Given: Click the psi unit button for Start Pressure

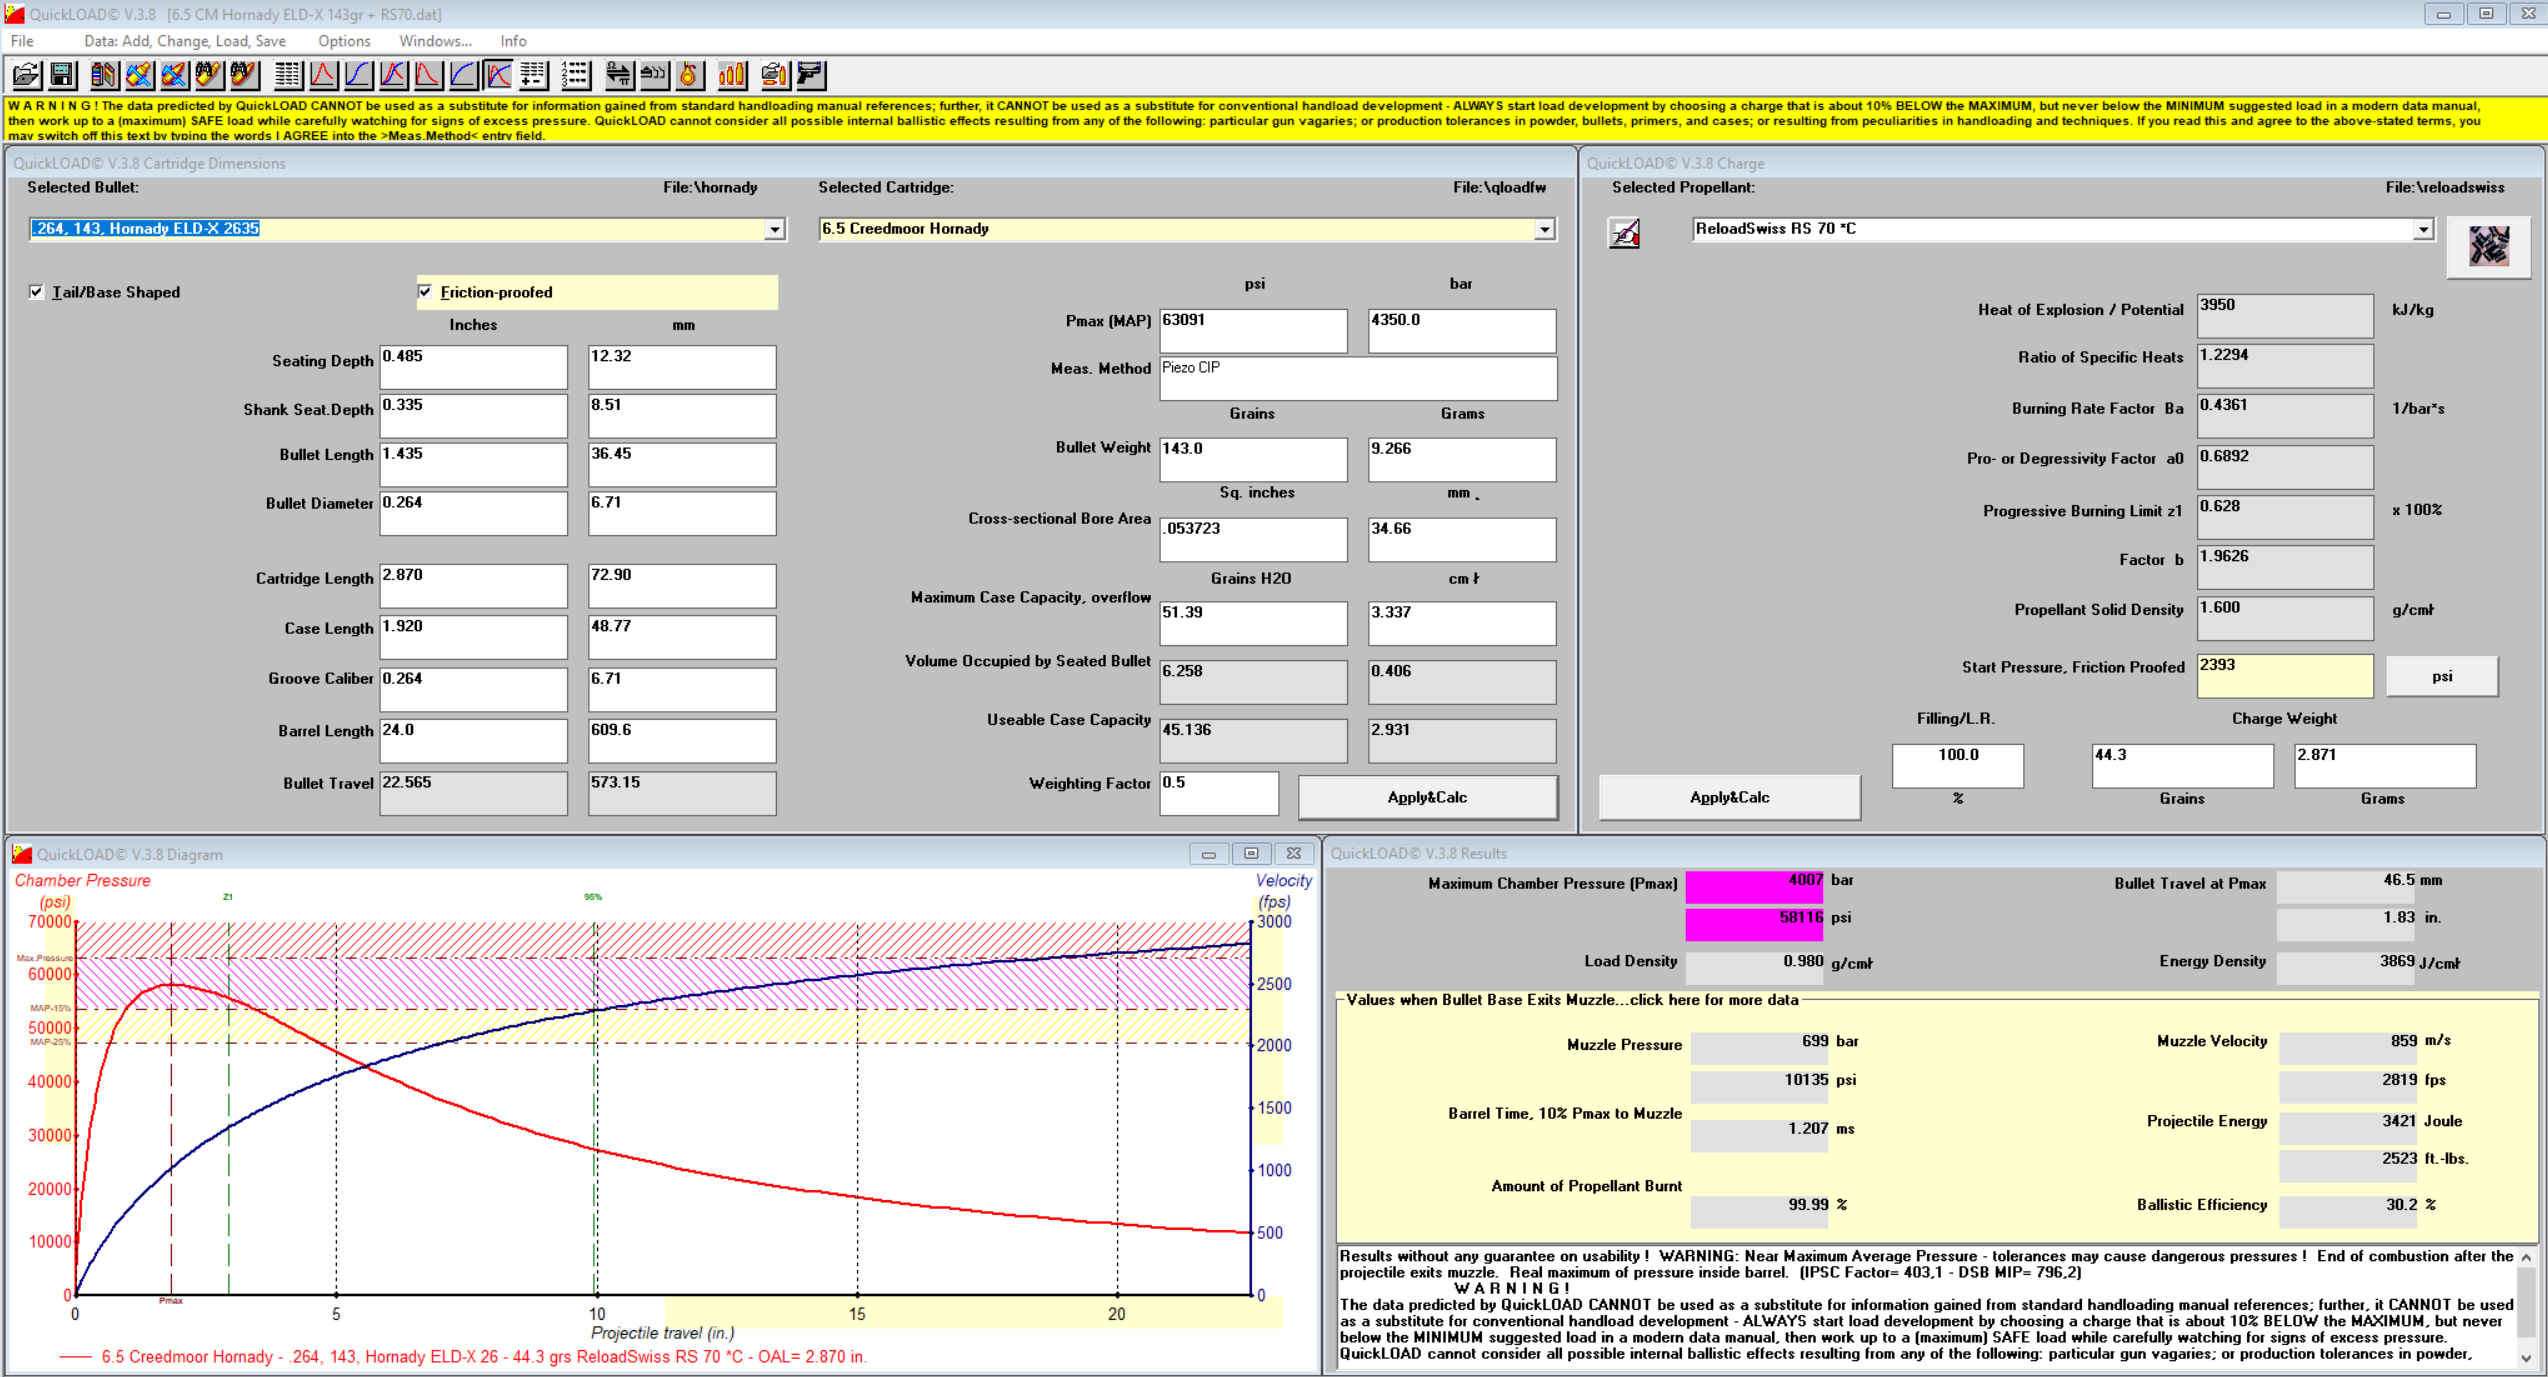Looking at the screenshot, I should [x=2441, y=676].
